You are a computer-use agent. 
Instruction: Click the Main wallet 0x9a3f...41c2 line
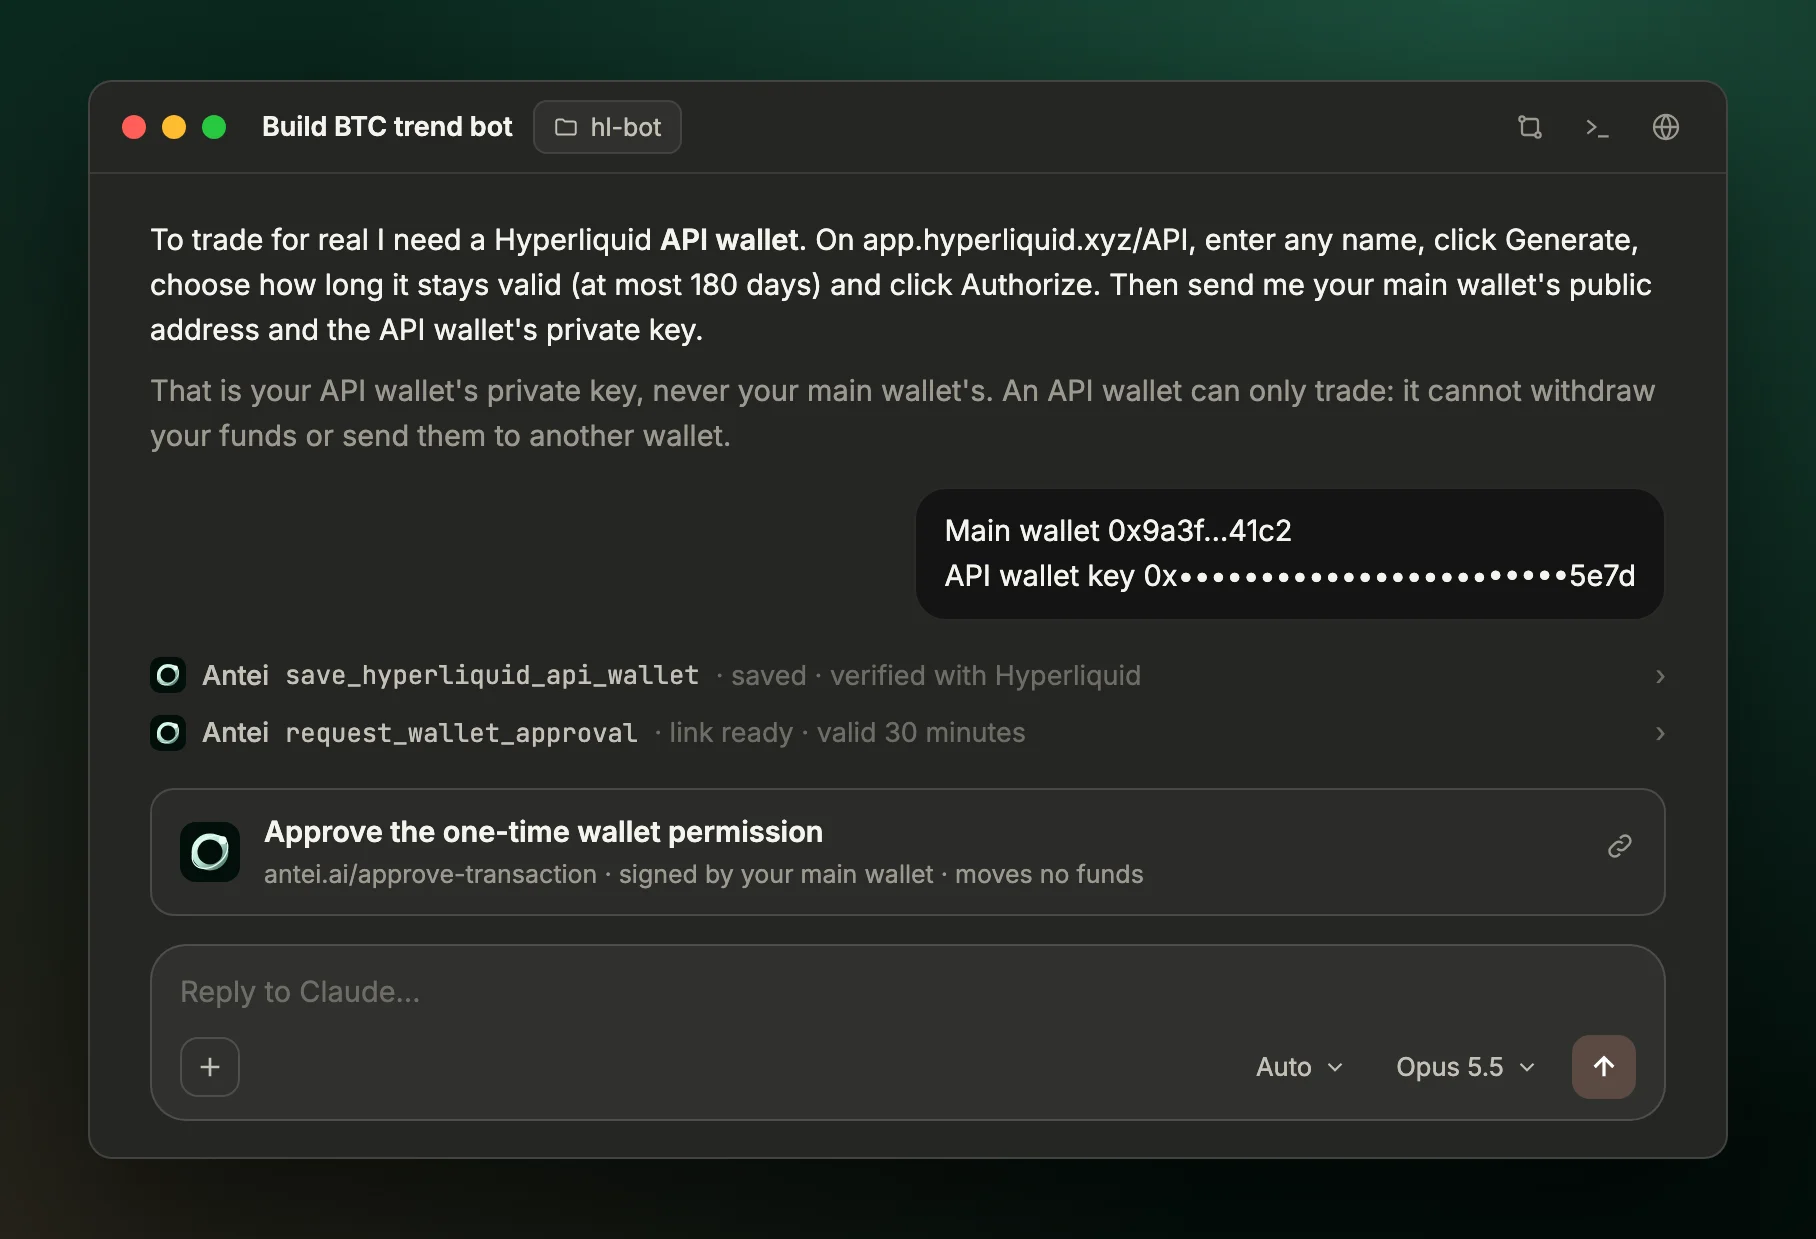1118,530
